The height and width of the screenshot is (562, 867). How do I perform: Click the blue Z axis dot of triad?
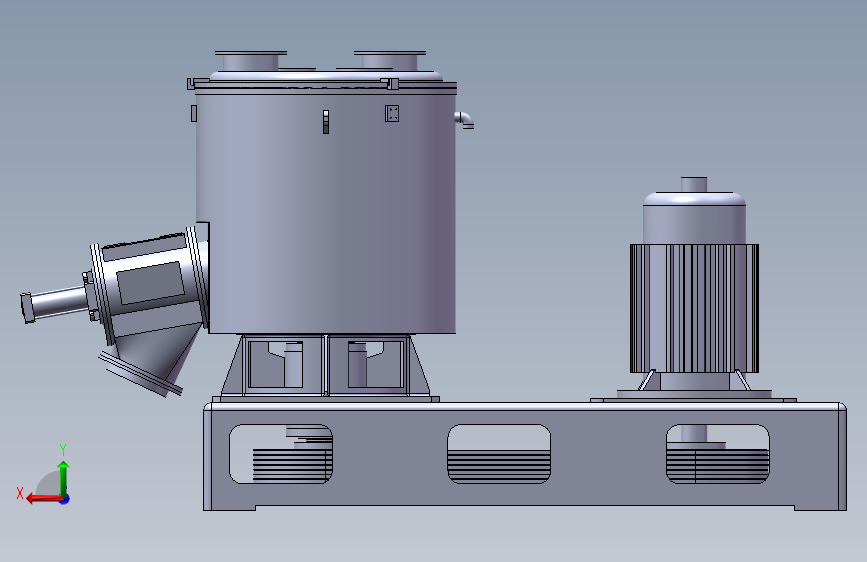point(65,500)
